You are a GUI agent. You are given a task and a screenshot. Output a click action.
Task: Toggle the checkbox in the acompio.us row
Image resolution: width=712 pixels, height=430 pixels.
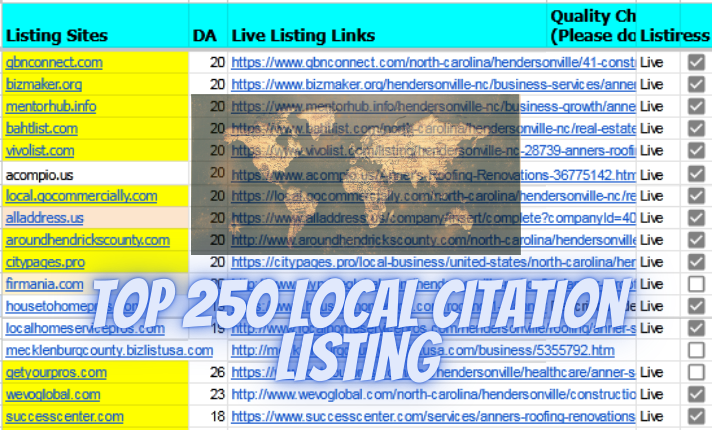pyautogui.click(x=696, y=173)
